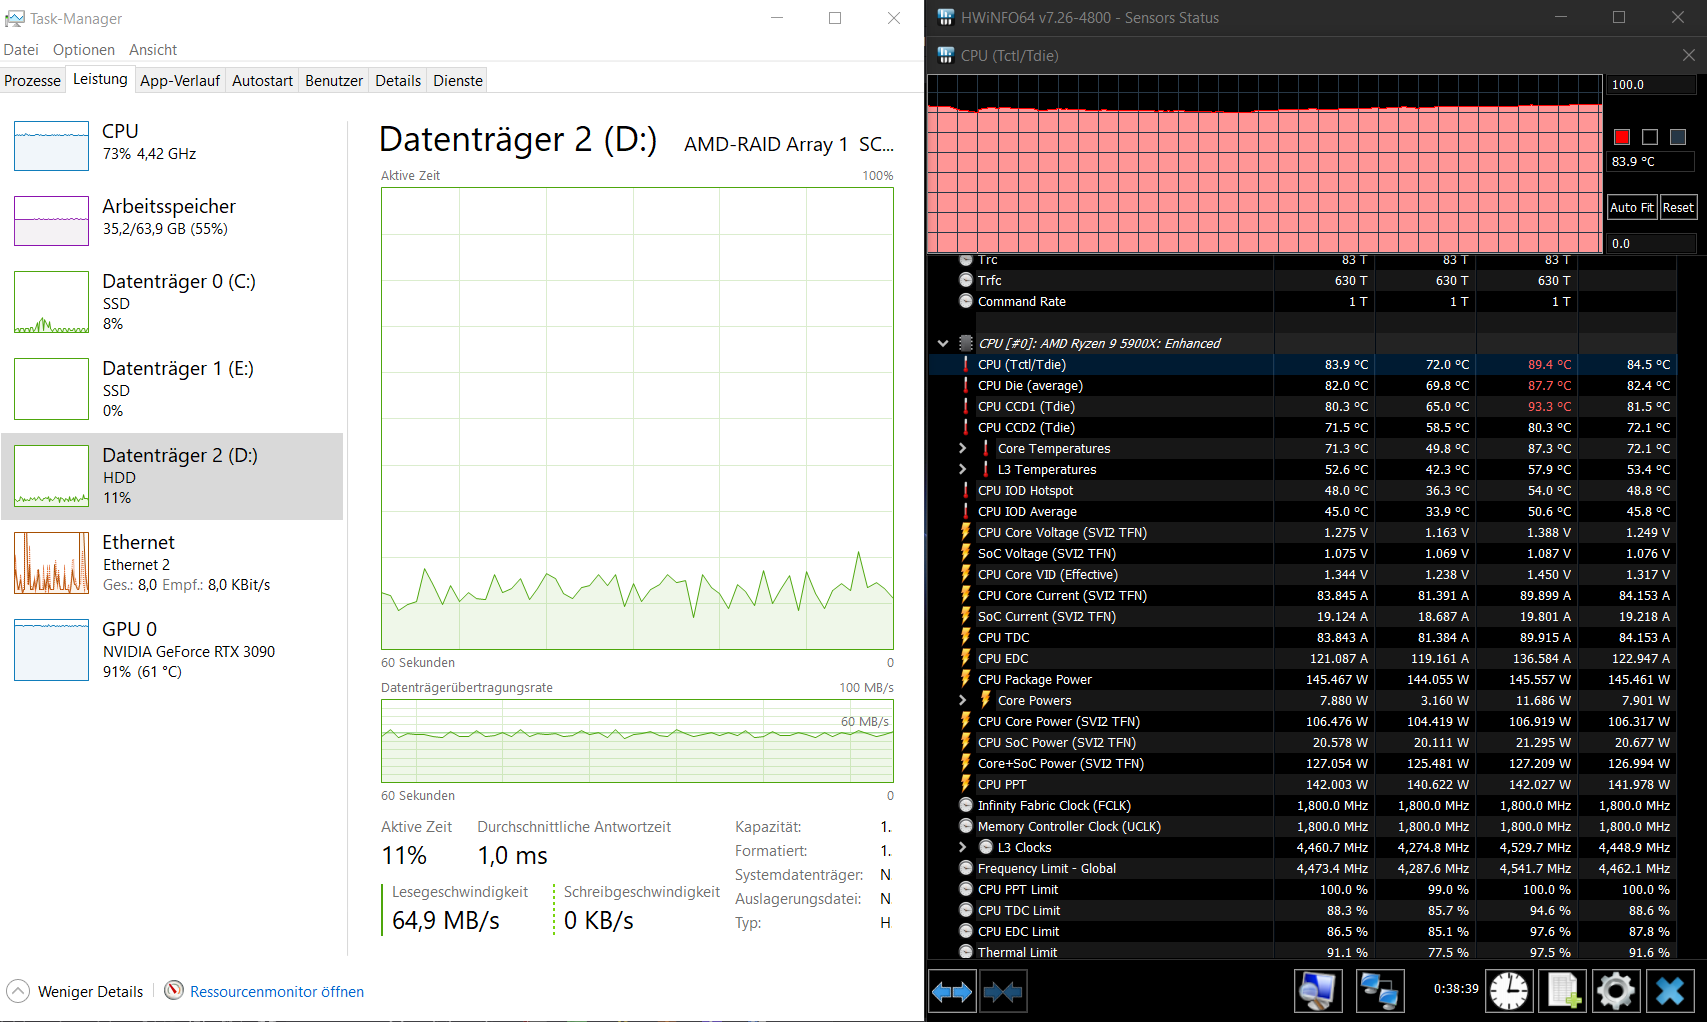Screen dimensions: 1707x1022
Task: Open the Ansicht menu
Action: (153, 49)
